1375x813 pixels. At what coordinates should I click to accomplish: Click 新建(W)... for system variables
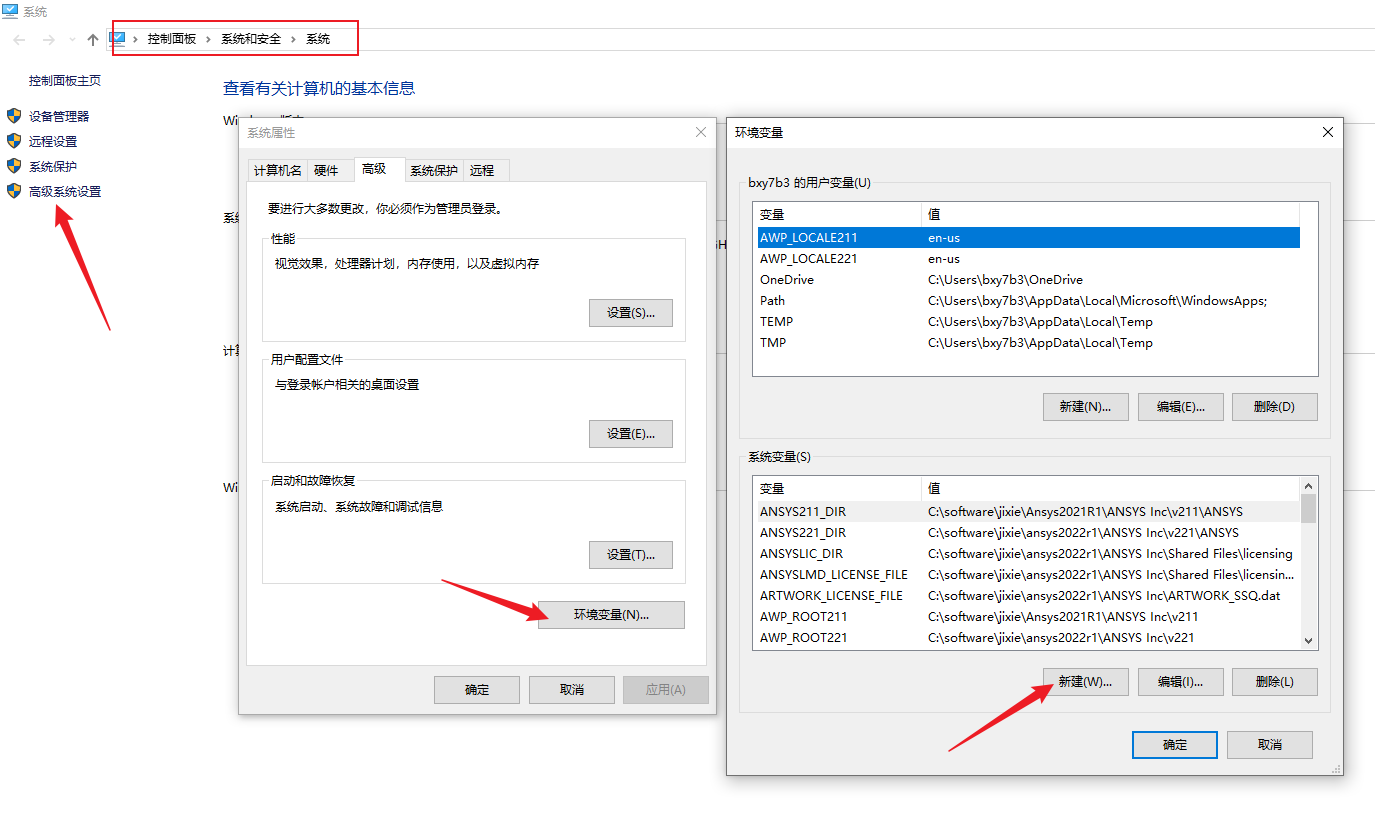pos(1086,682)
